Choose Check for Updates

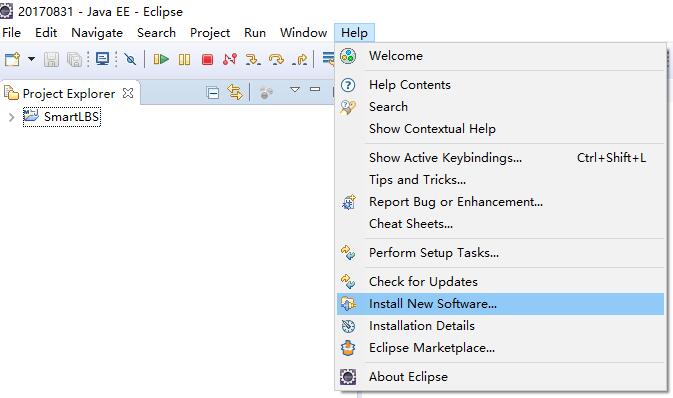pyautogui.click(x=500, y=282)
